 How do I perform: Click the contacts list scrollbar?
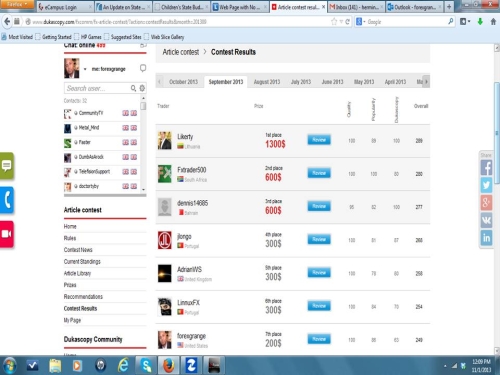point(143,143)
